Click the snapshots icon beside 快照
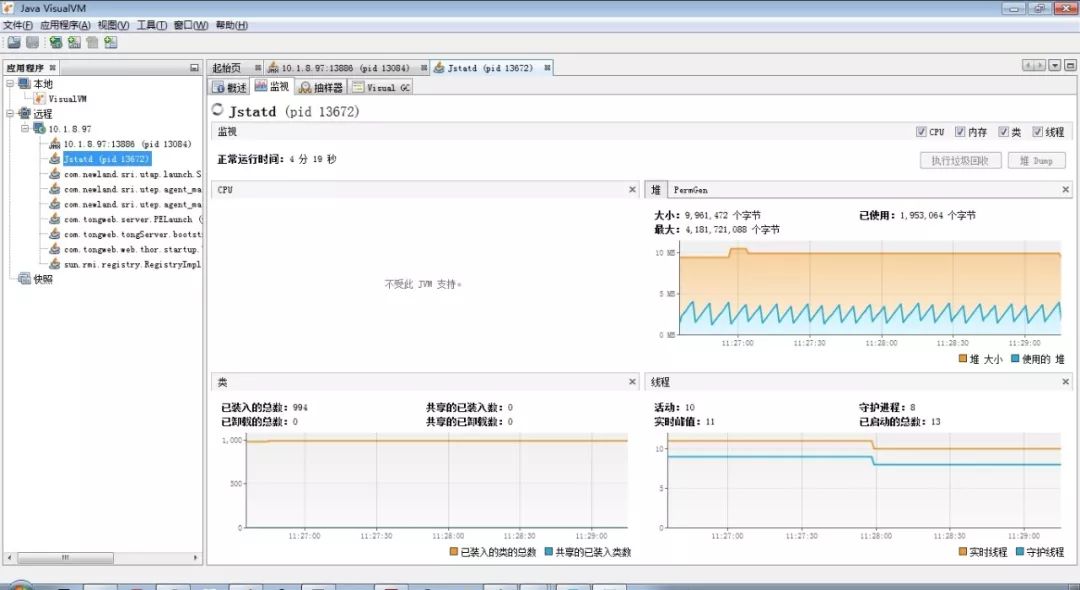 pos(25,279)
